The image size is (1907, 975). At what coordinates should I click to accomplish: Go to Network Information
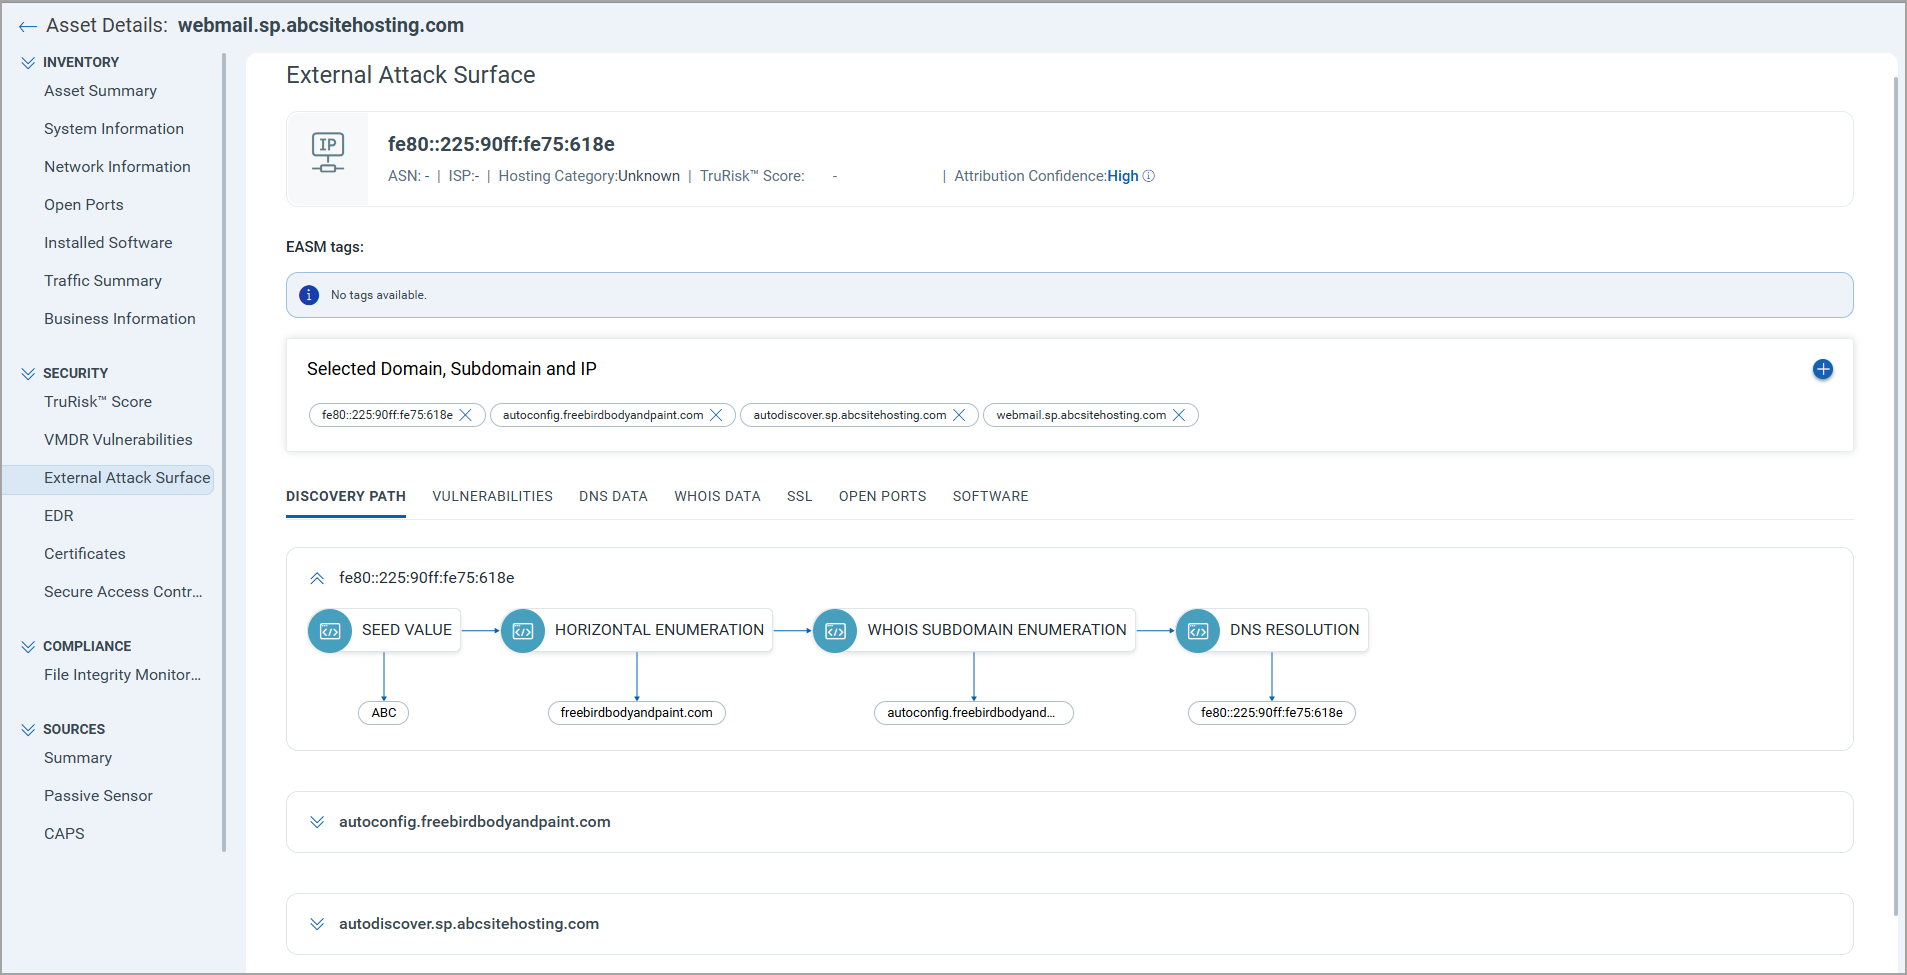coord(117,167)
